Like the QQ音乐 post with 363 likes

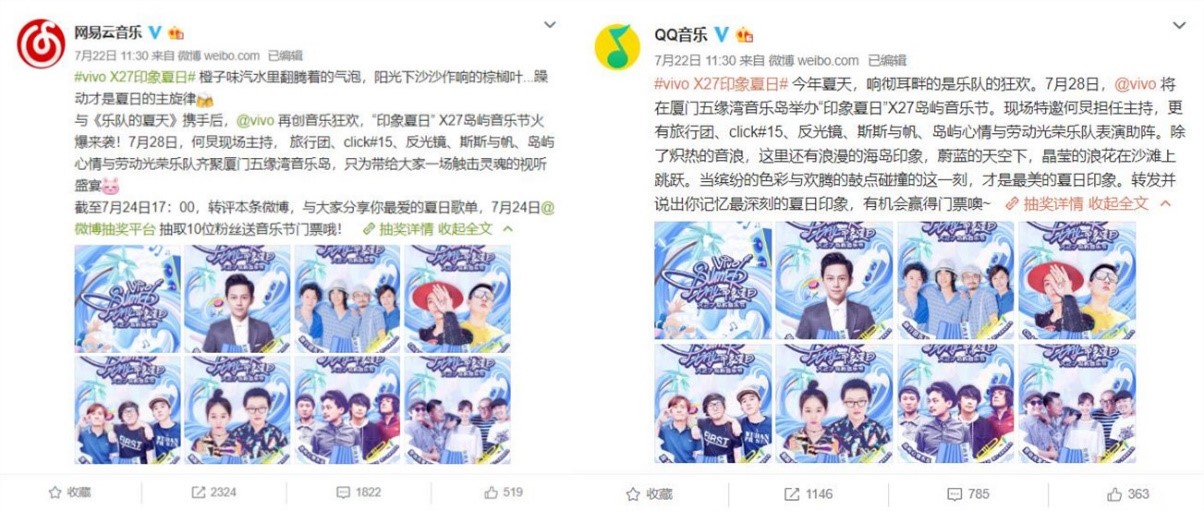click(1128, 494)
